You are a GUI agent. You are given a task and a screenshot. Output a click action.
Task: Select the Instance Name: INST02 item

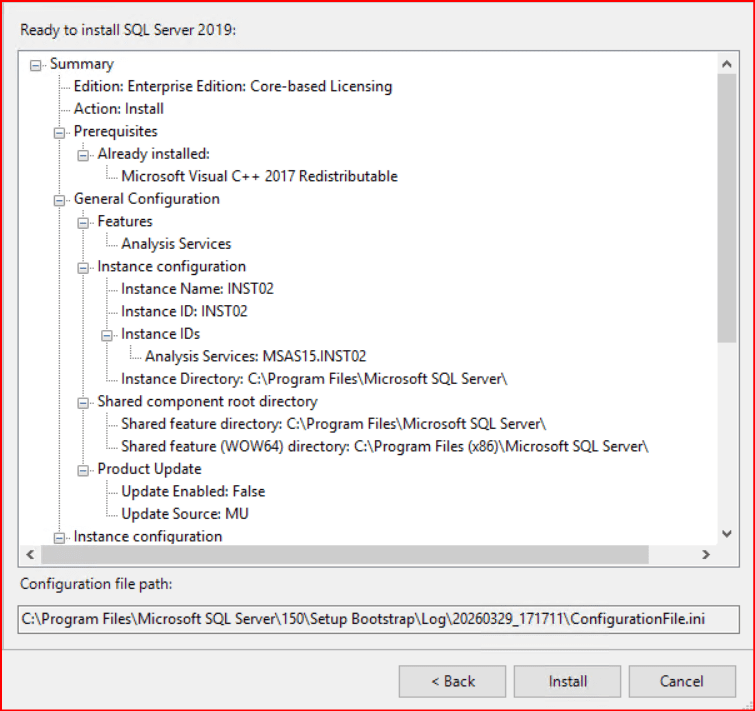pyautogui.click(x=197, y=289)
